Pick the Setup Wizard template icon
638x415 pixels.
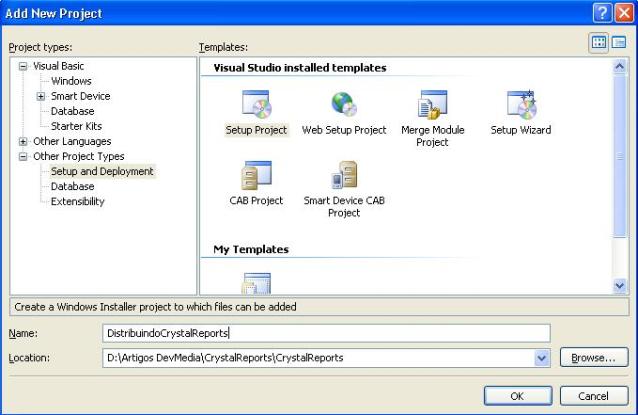coord(520,105)
